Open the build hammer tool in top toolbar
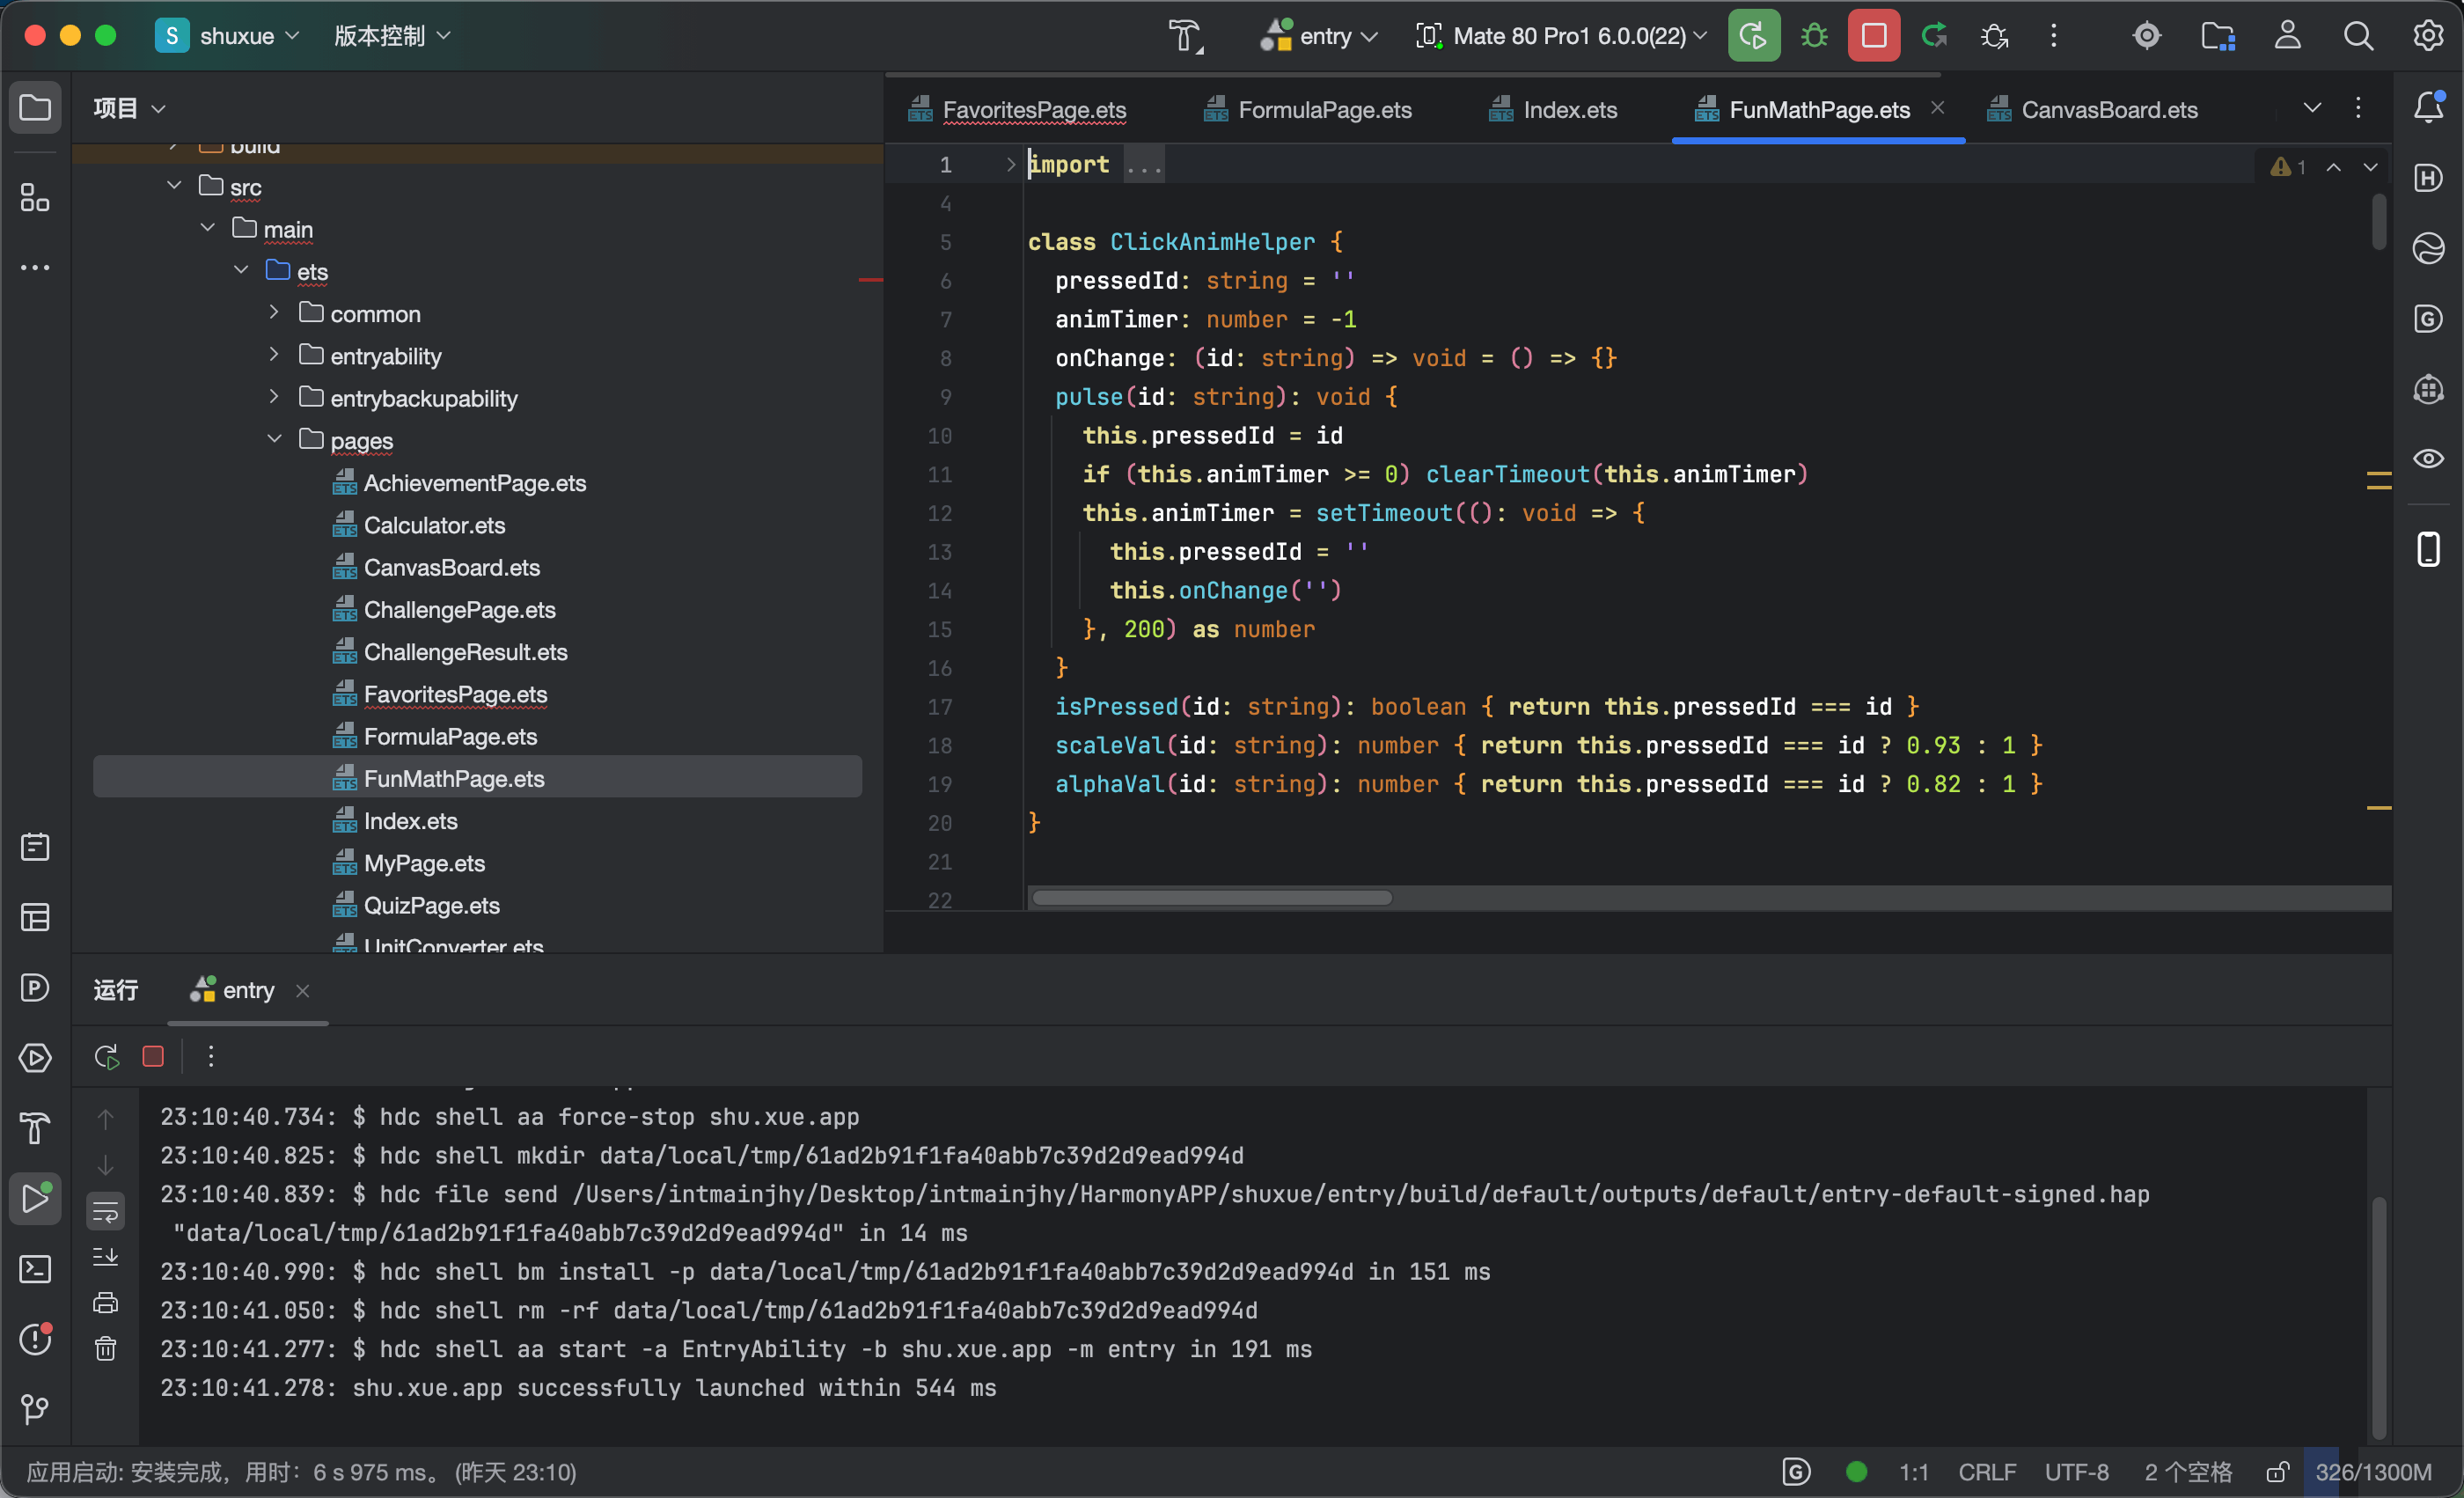The height and width of the screenshot is (1498, 2464). coord(1186,36)
